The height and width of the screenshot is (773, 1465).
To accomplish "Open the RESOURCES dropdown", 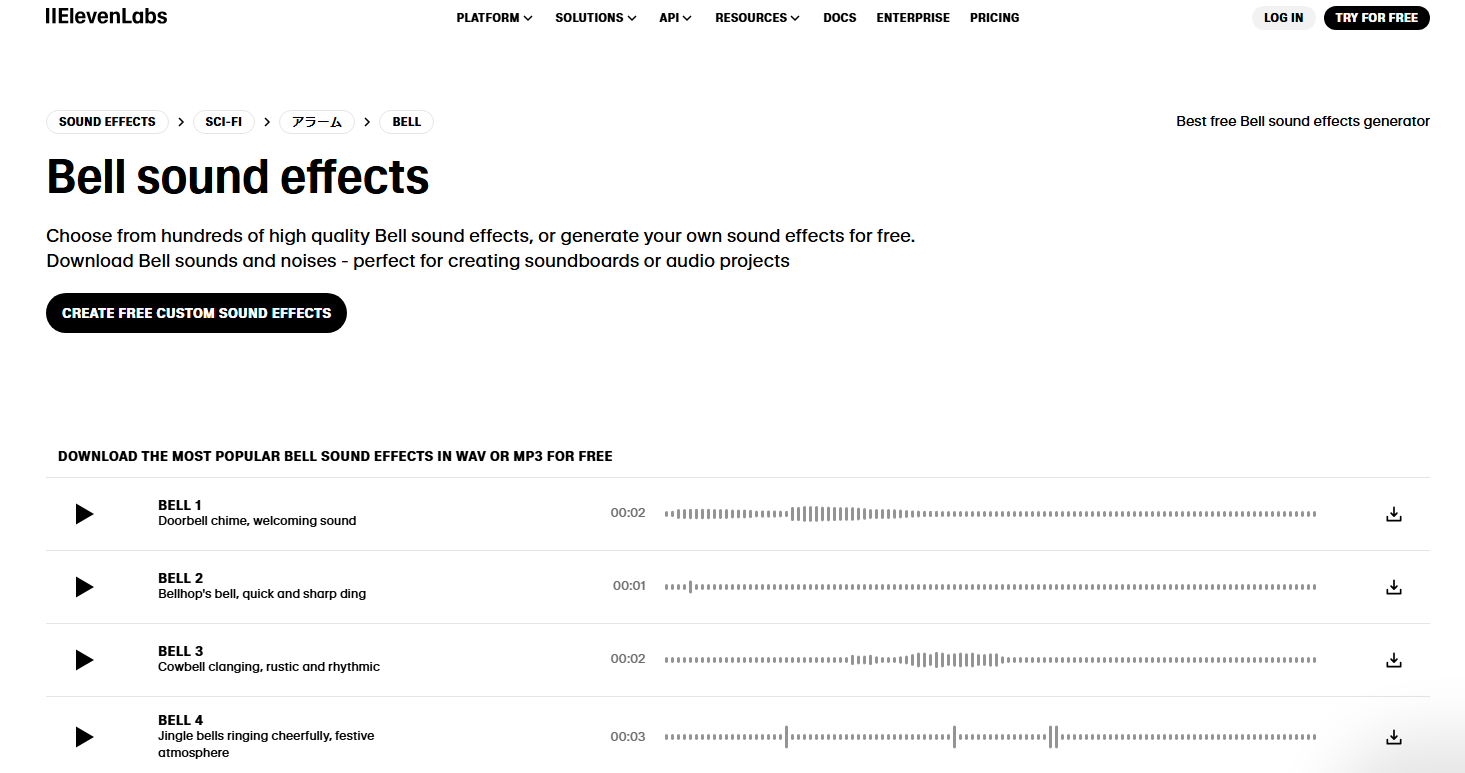I will click(x=757, y=17).
